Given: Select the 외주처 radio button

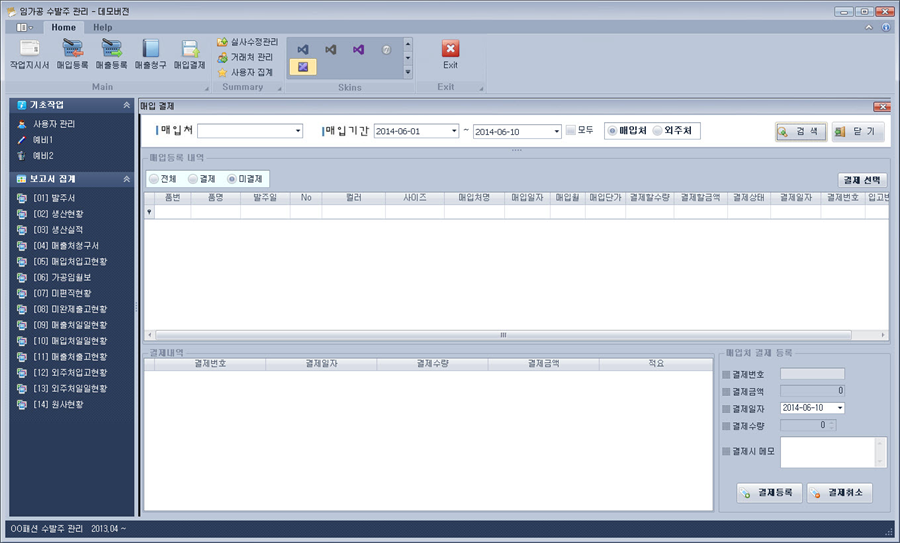Looking at the screenshot, I should coord(658,131).
